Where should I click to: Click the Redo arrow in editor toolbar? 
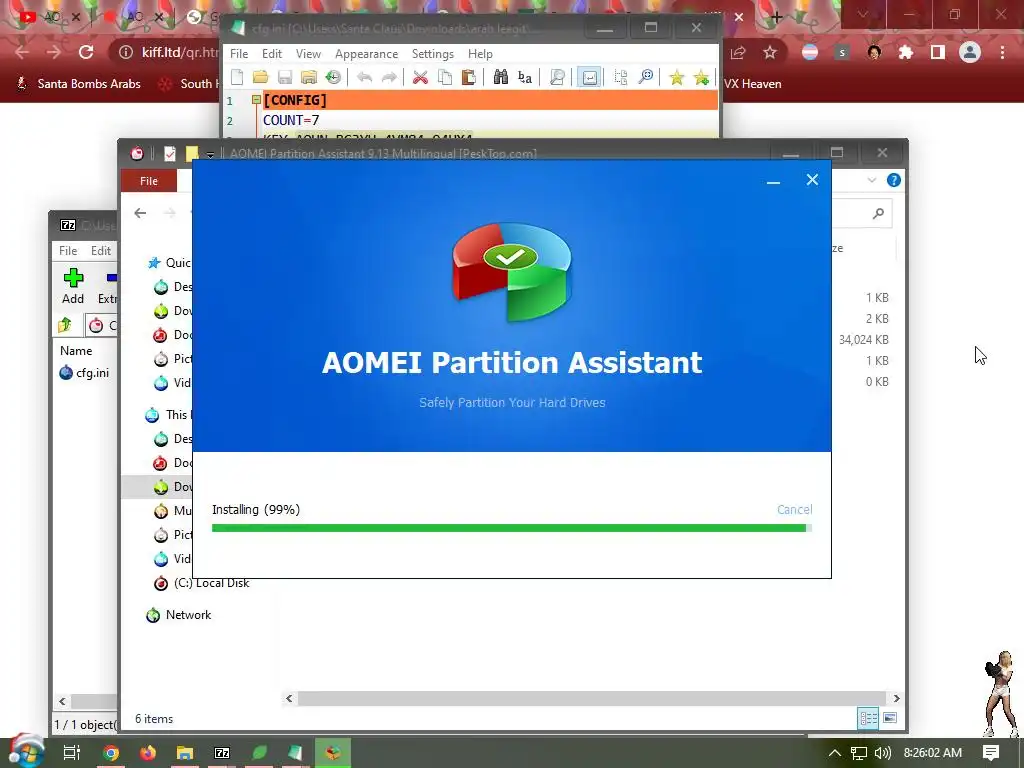click(389, 77)
